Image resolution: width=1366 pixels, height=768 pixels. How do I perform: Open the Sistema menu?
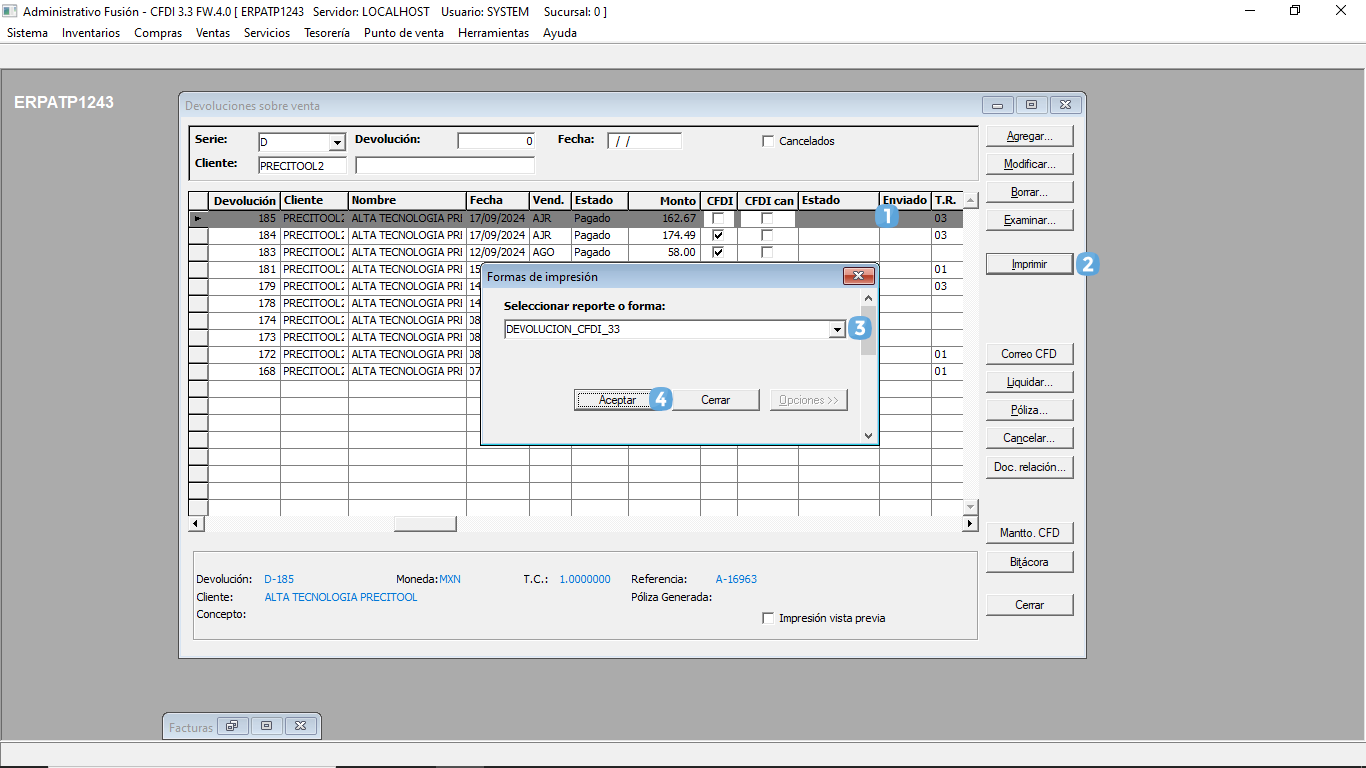tap(27, 33)
